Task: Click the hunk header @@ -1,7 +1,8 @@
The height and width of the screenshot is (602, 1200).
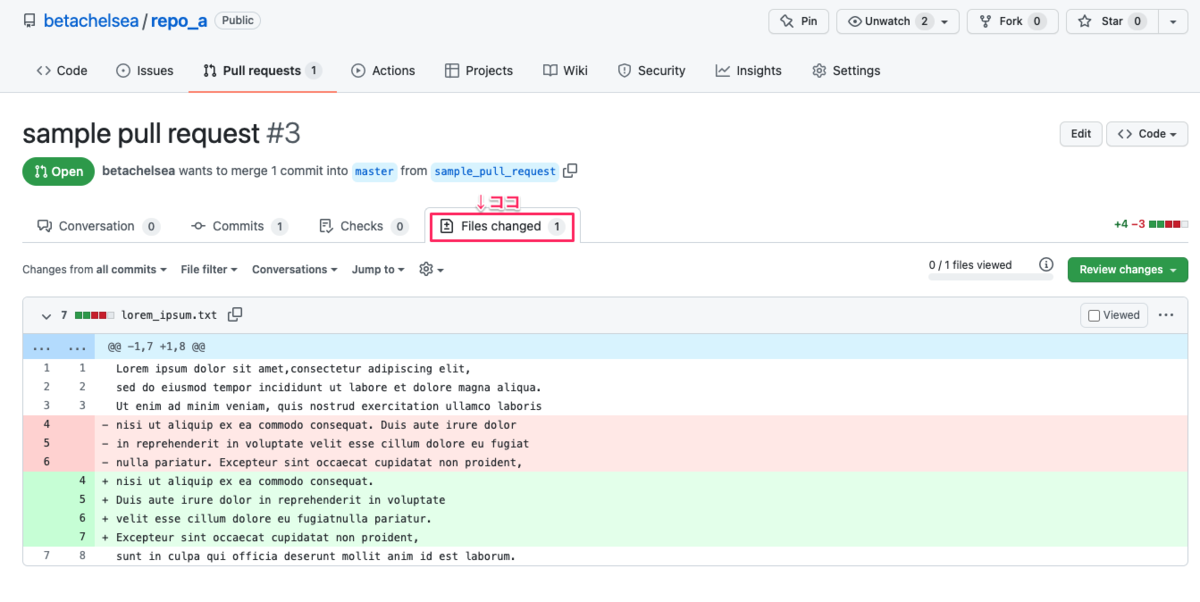Action: coord(157,346)
